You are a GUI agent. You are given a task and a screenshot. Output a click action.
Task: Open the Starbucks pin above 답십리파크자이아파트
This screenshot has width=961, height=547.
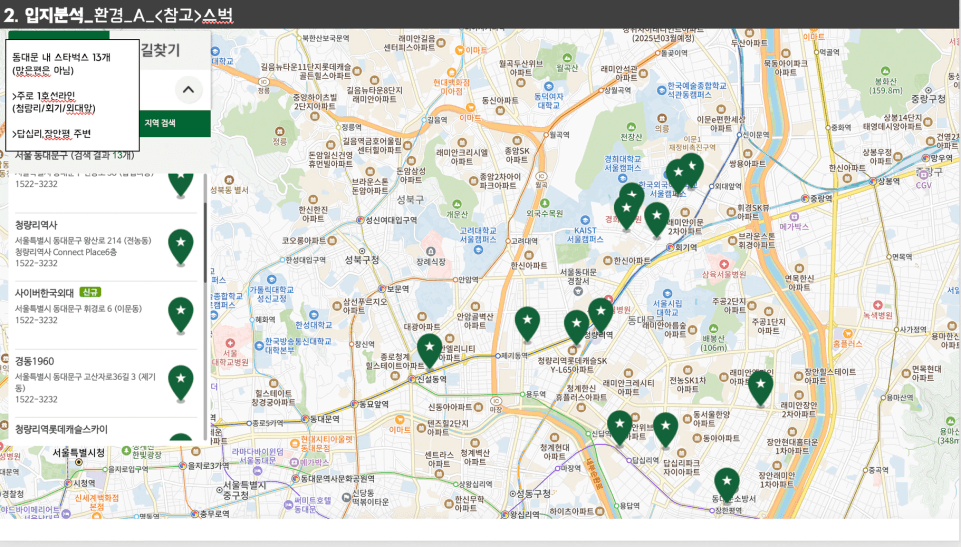click(666, 429)
